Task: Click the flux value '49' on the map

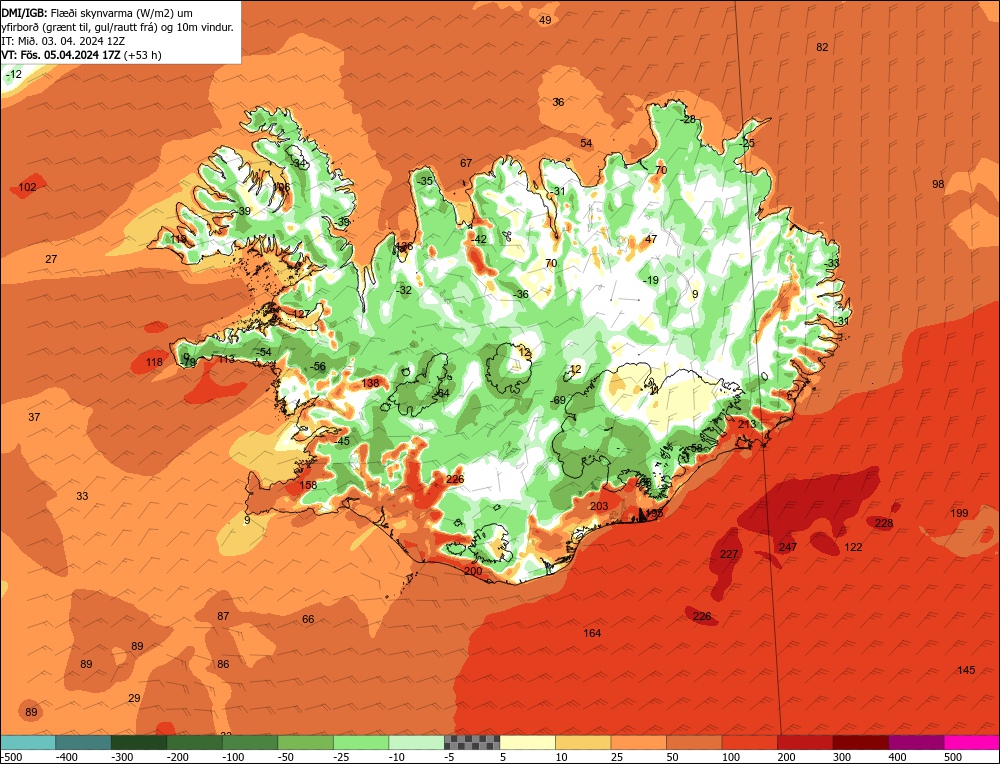Action: pyautogui.click(x=545, y=20)
